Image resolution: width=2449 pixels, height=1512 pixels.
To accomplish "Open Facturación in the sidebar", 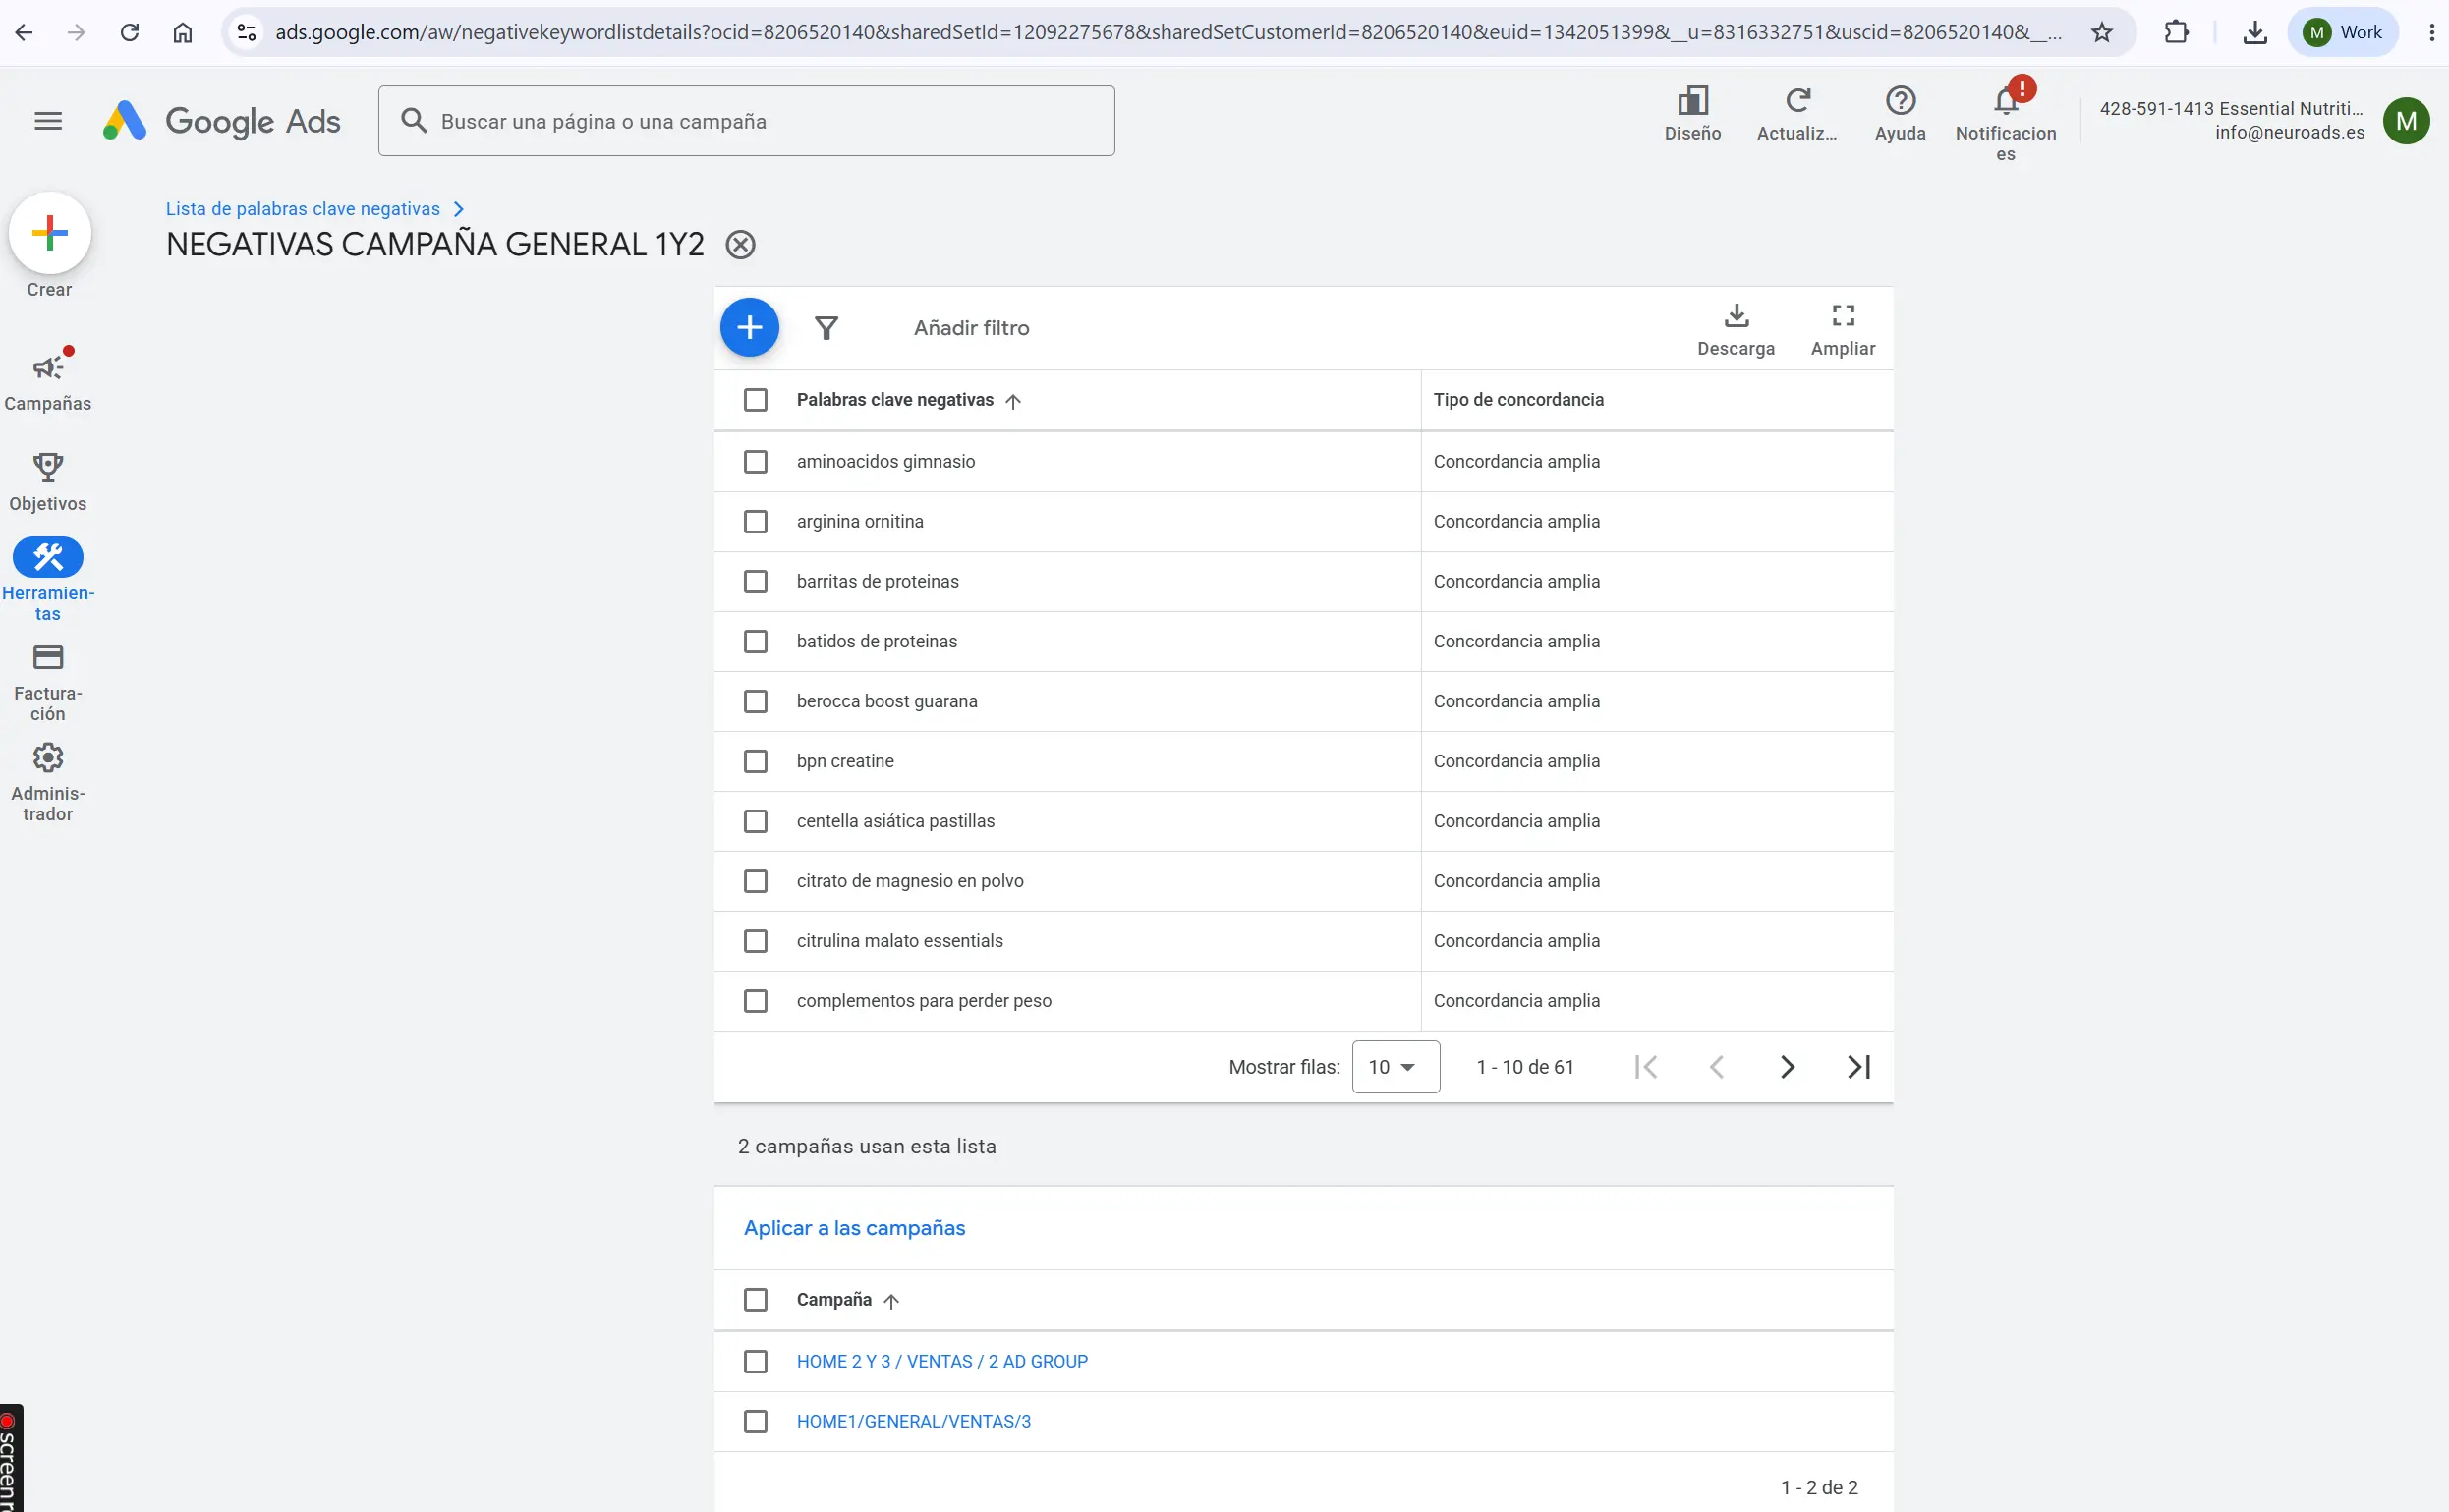I will coord(48,682).
